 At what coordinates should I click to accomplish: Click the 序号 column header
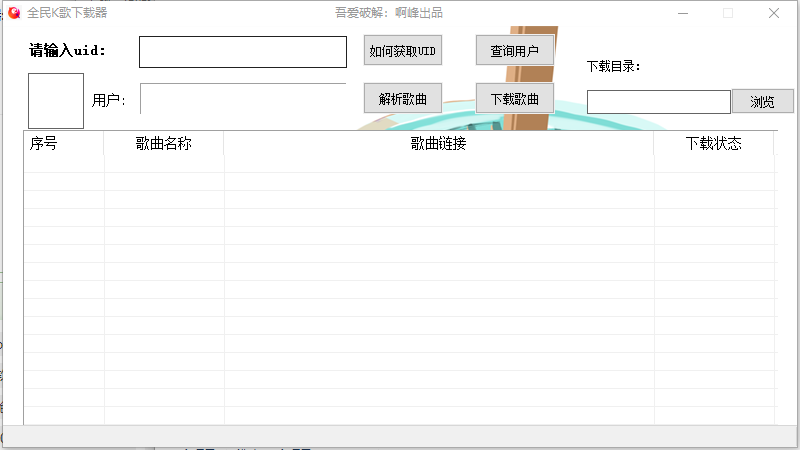click(64, 143)
